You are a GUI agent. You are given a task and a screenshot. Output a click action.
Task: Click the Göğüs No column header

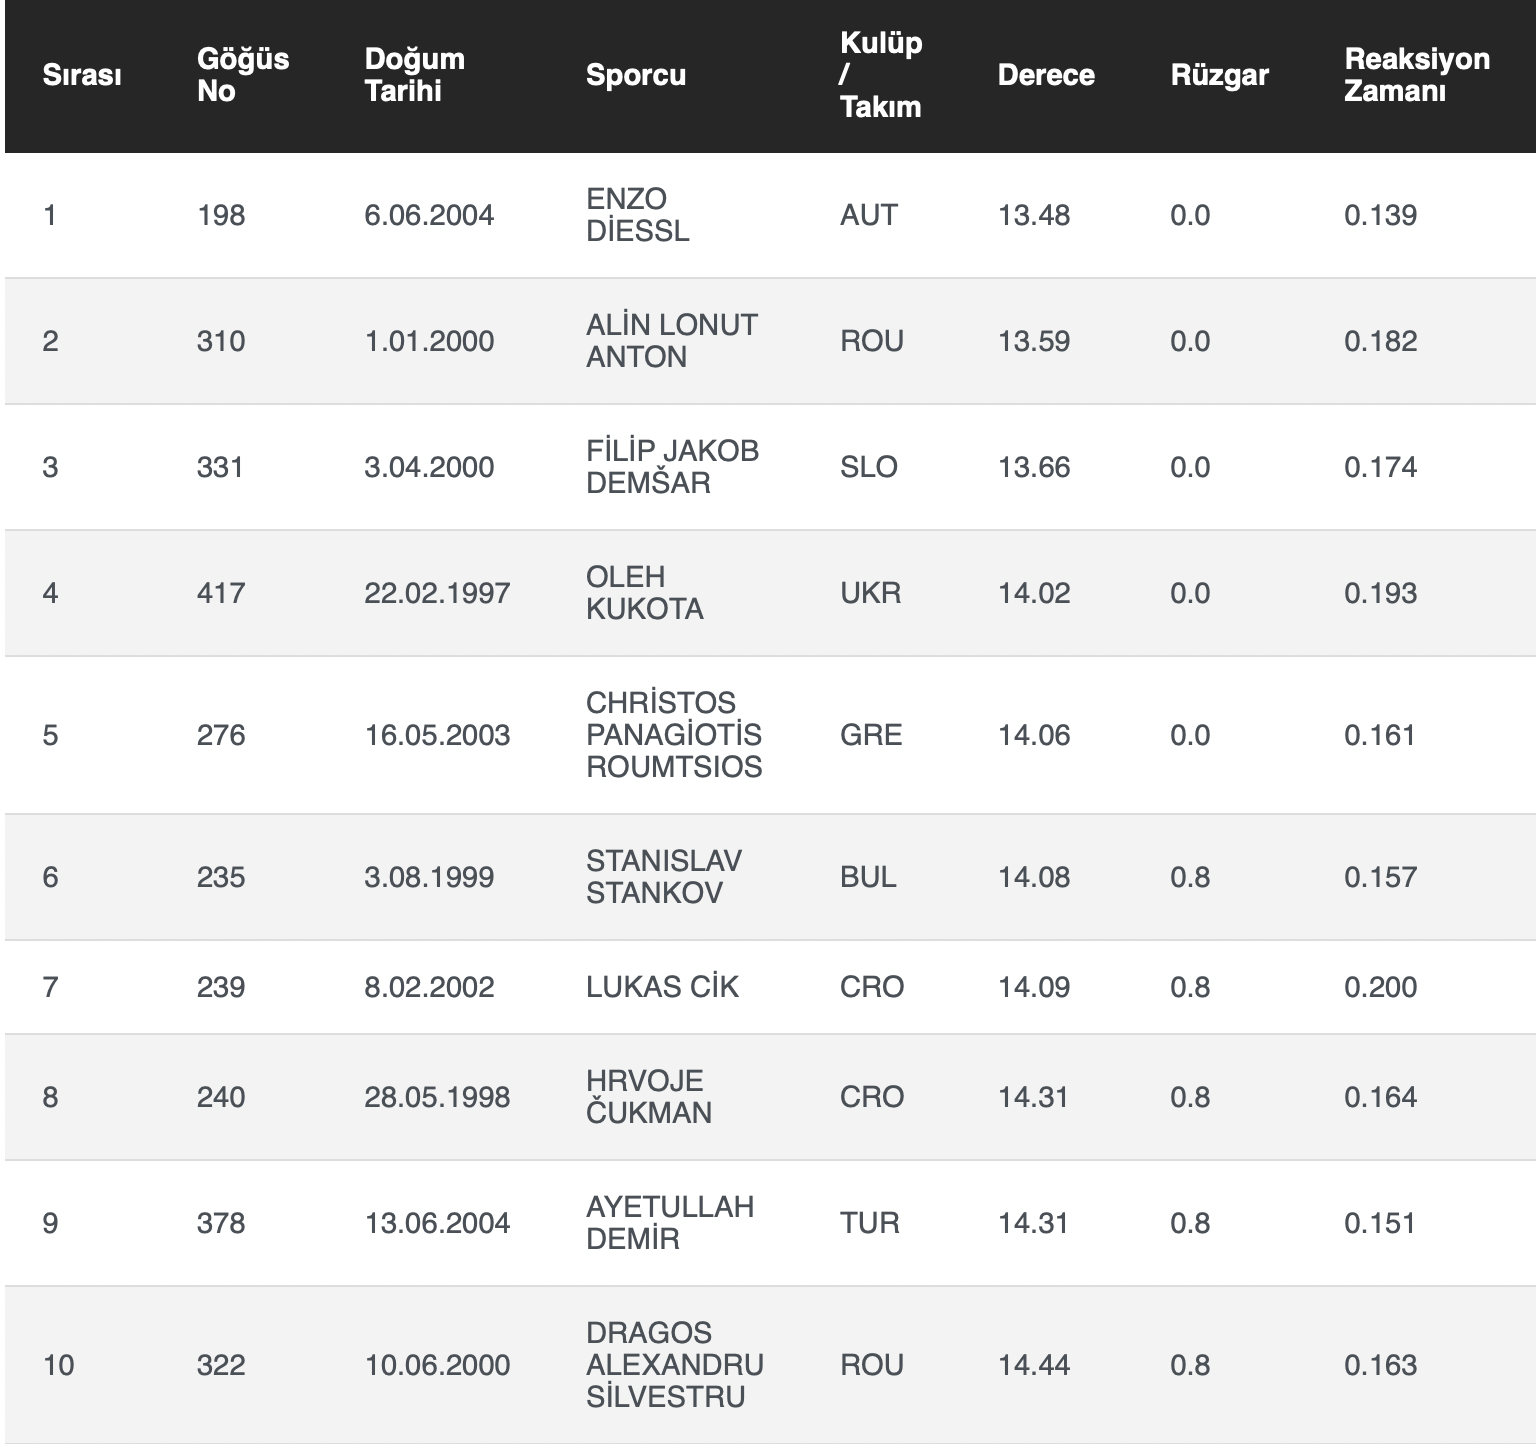click(242, 75)
